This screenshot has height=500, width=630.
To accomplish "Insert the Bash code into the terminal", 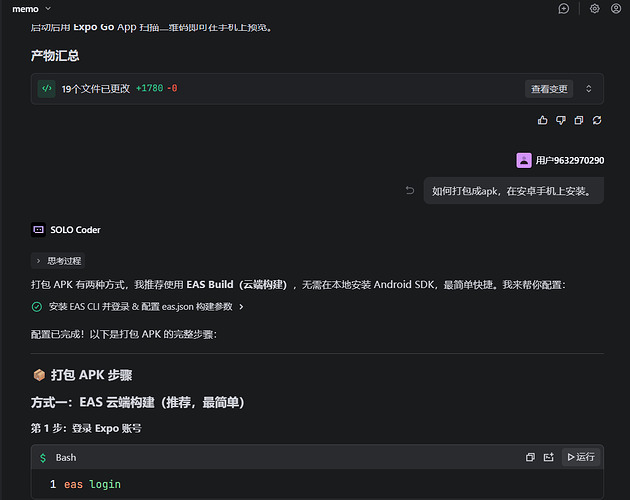I will (x=549, y=457).
